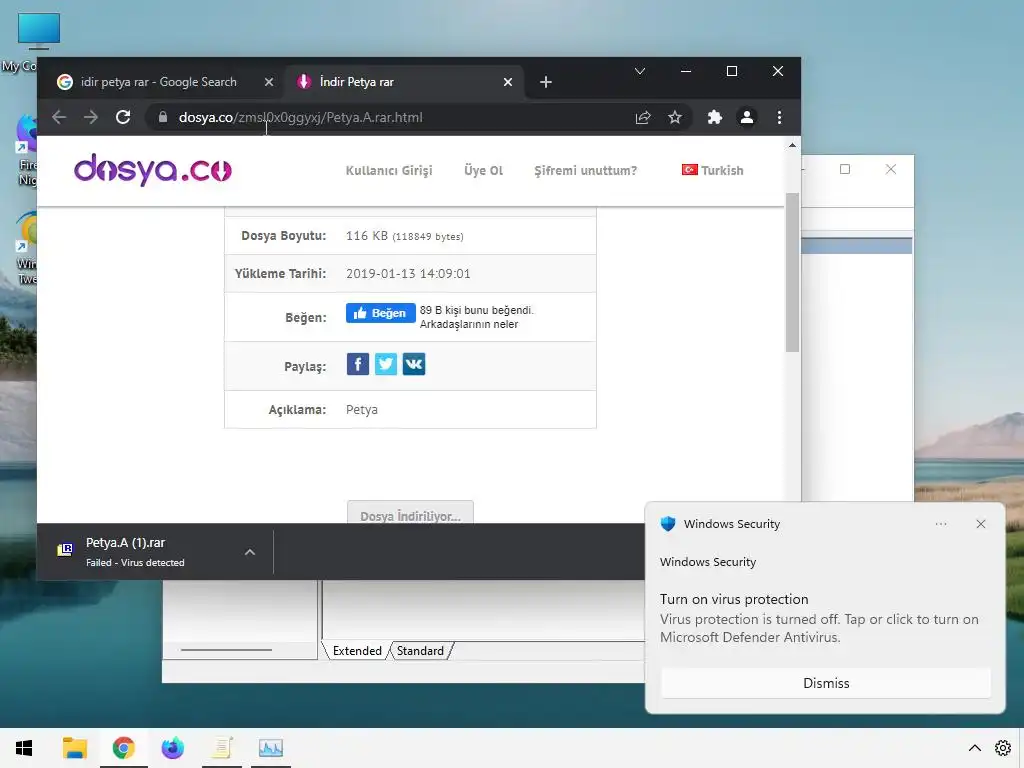Click the Chrome forward arrow
The width and height of the screenshot is (1024, 768).
click(91, 118)
